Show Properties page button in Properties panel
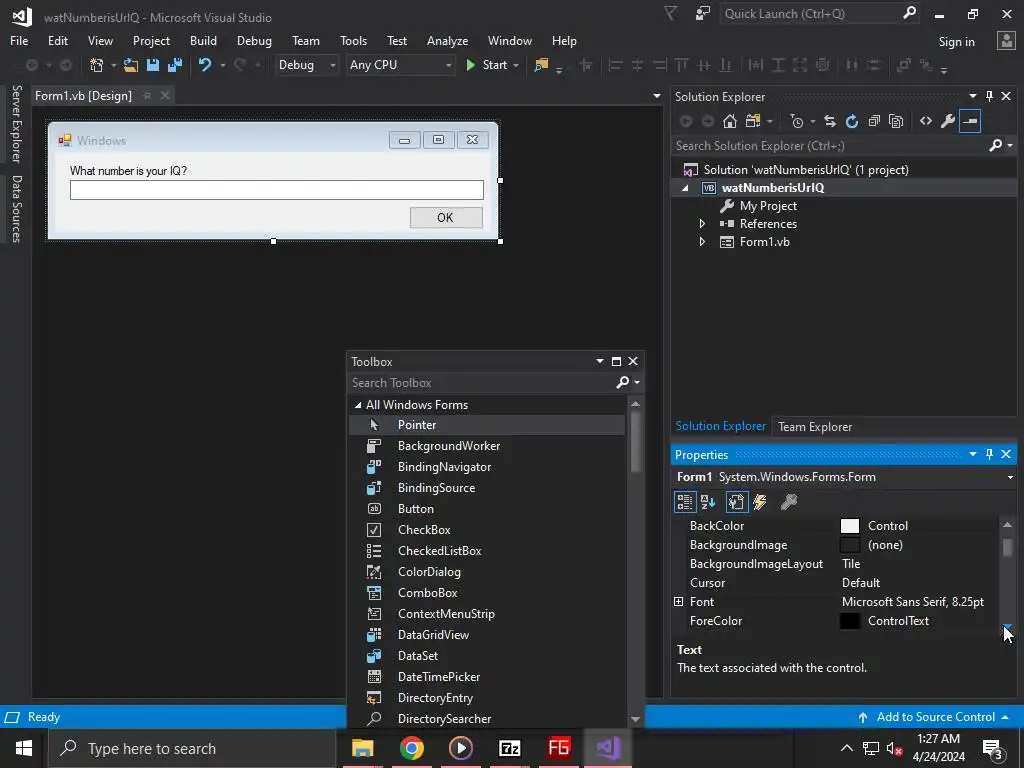This screenshot has height=768, width=1024. pyautogui.click(x=737, y=502)
